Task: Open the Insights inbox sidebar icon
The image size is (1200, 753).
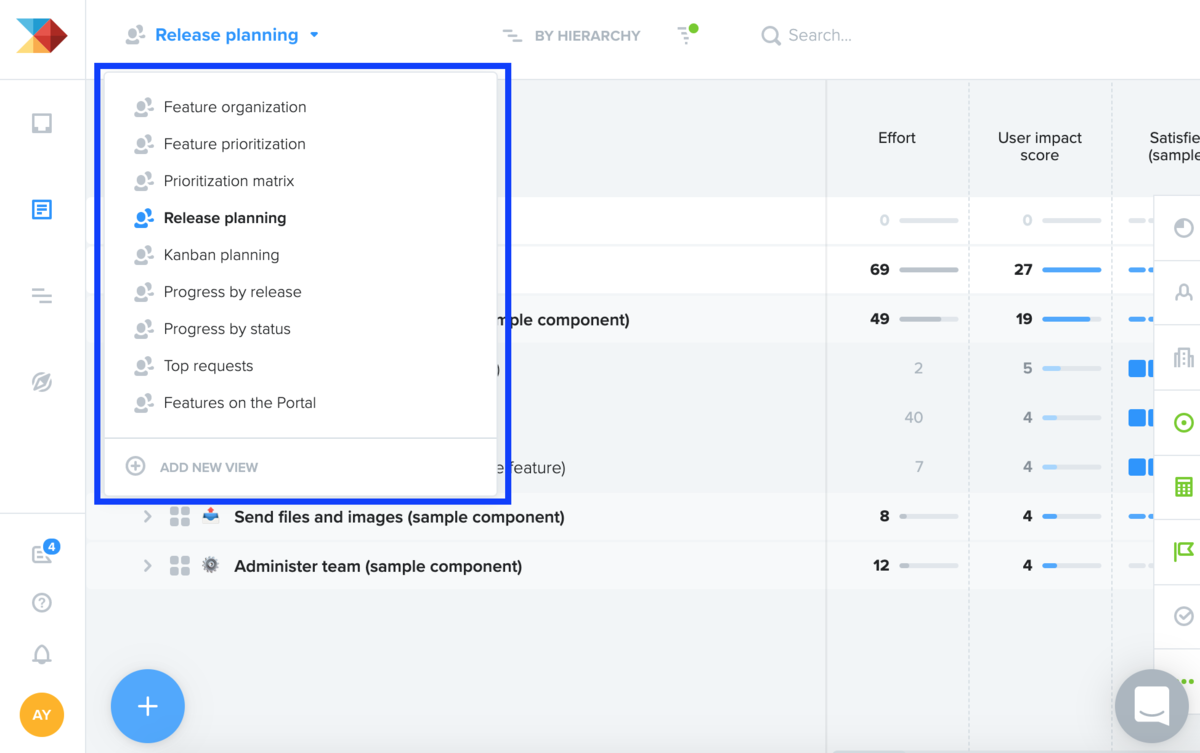Action: pyautogui.click(x=42, y=123)
